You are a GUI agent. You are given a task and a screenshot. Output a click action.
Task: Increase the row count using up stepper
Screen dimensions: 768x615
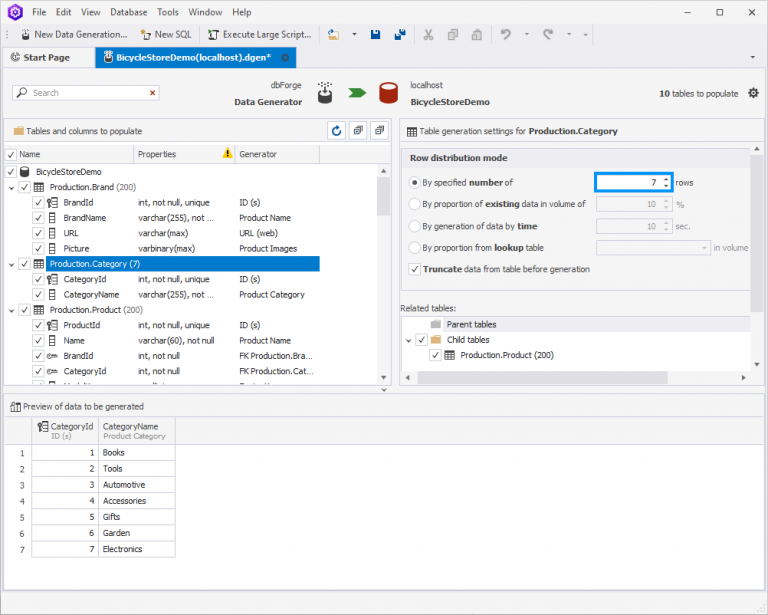666,179
